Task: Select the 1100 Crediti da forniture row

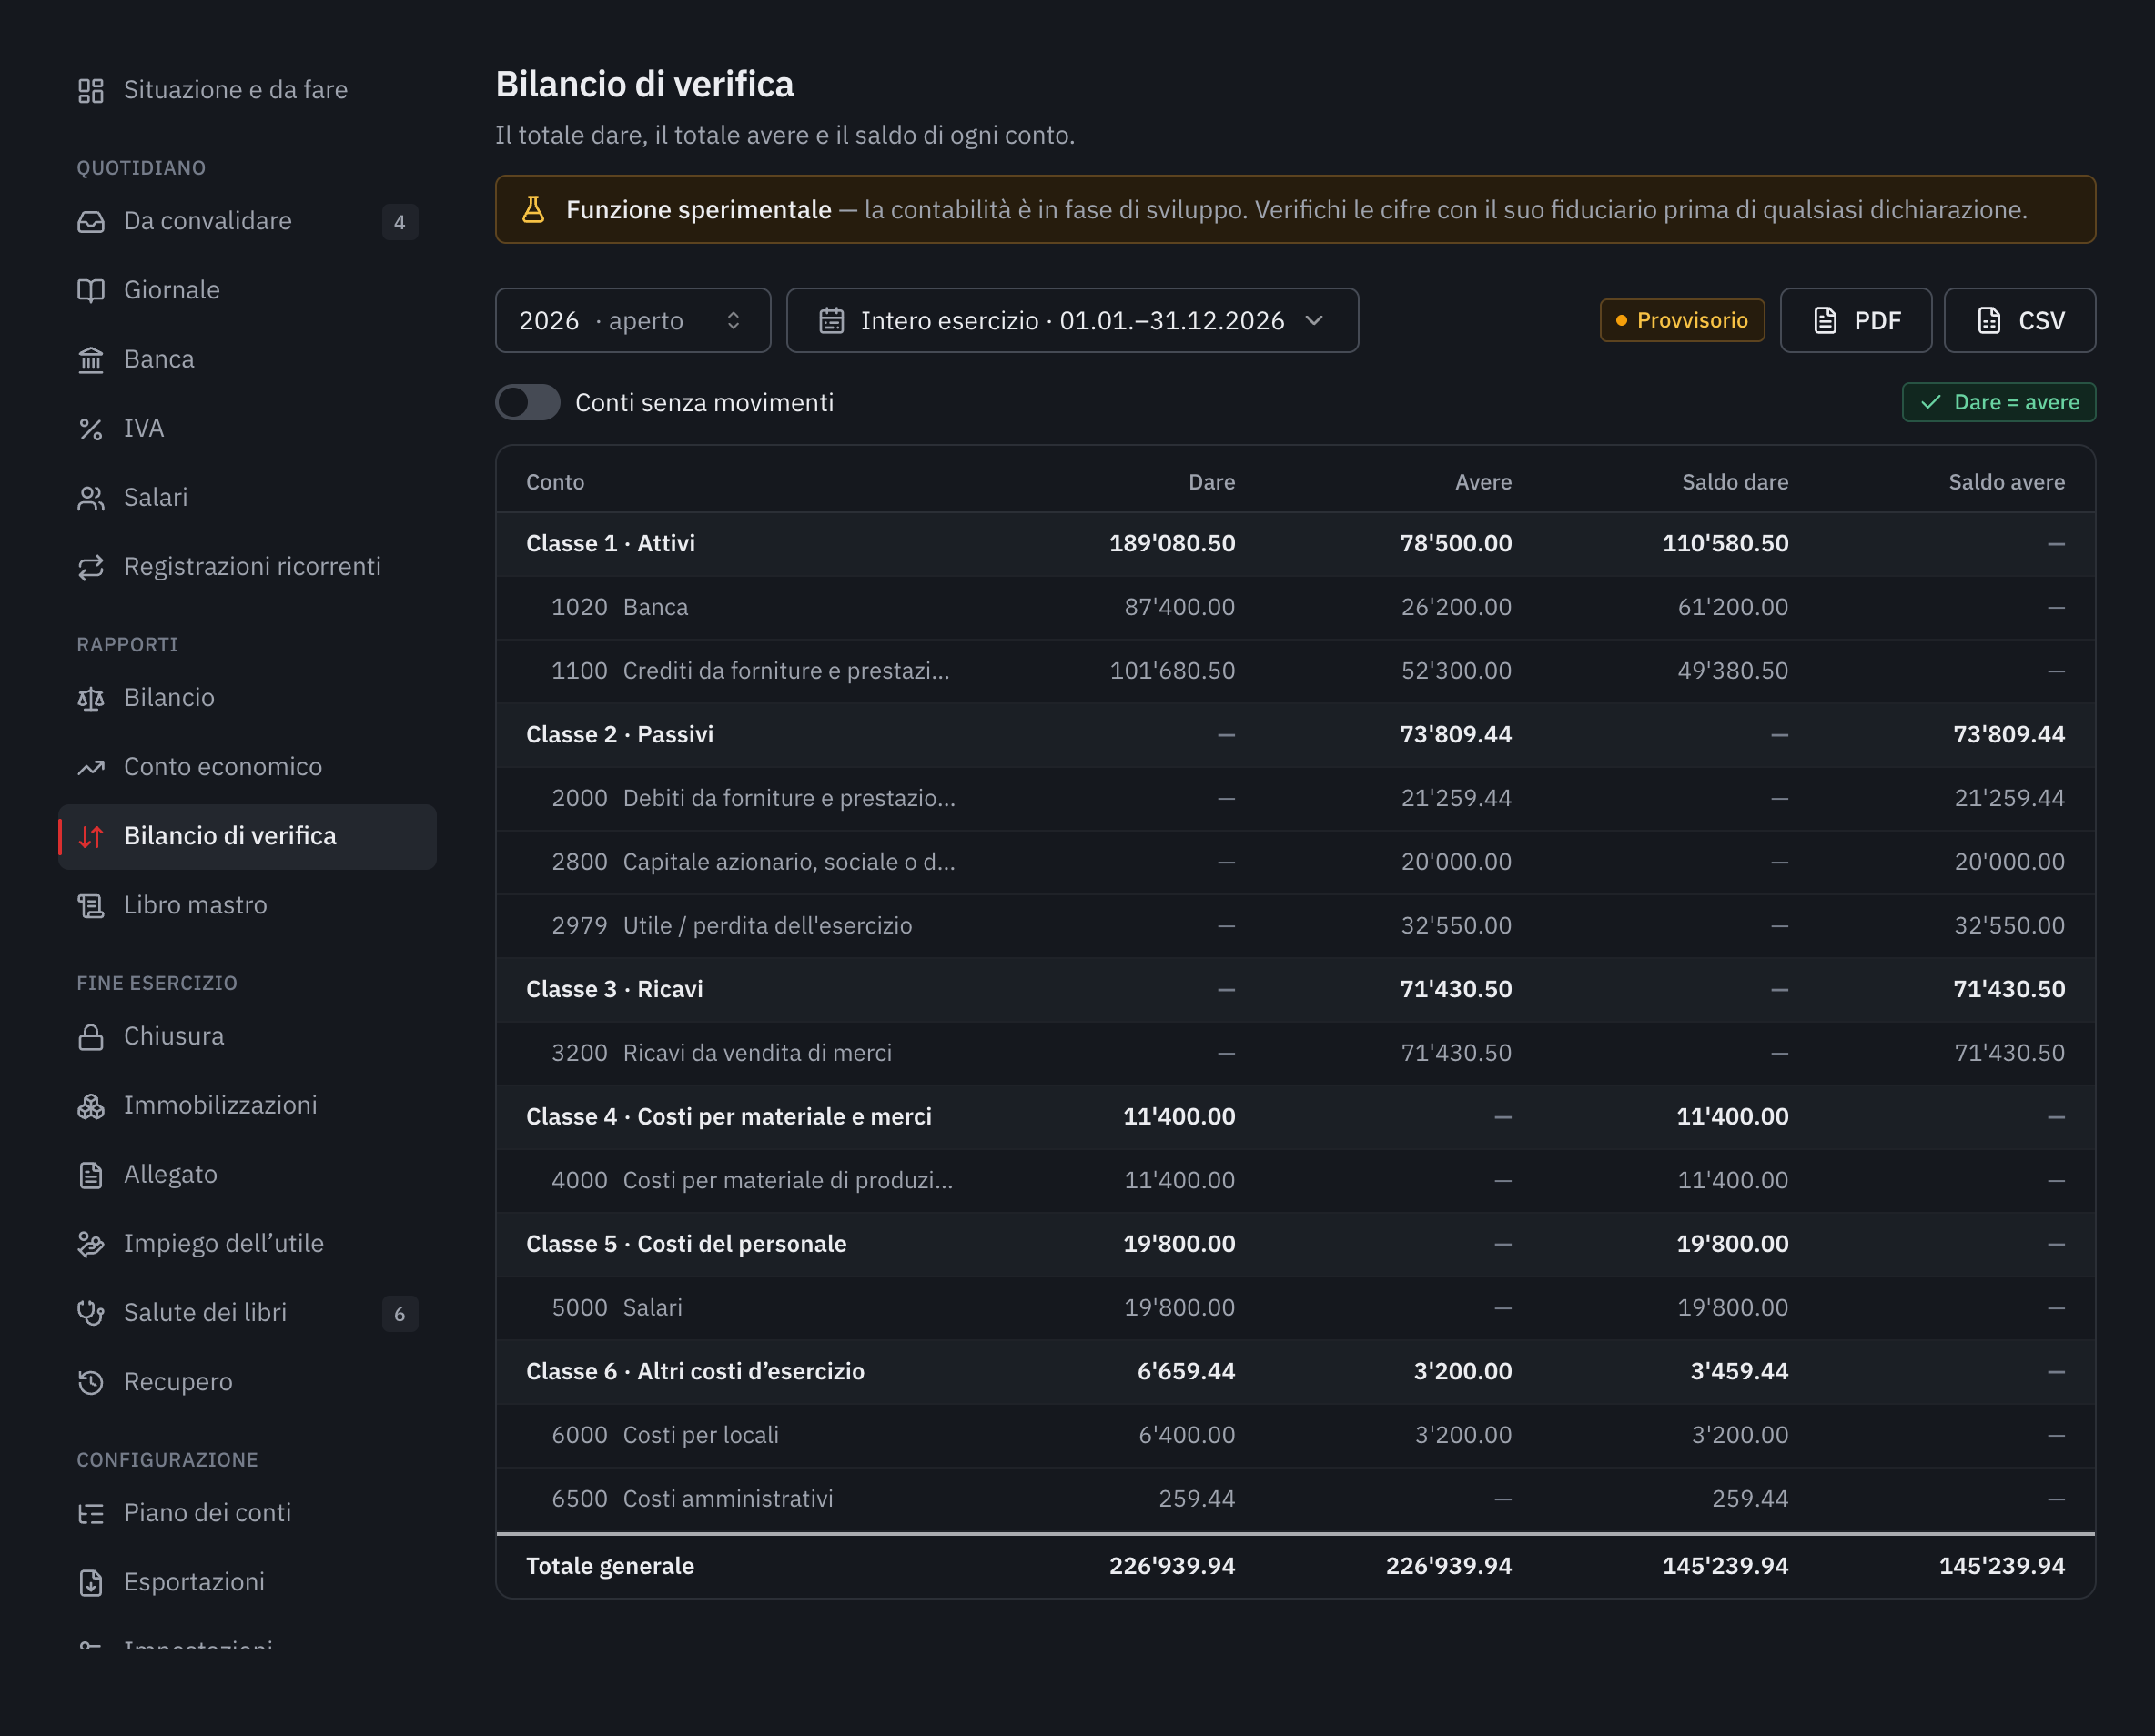Action: coord(1295,671)
